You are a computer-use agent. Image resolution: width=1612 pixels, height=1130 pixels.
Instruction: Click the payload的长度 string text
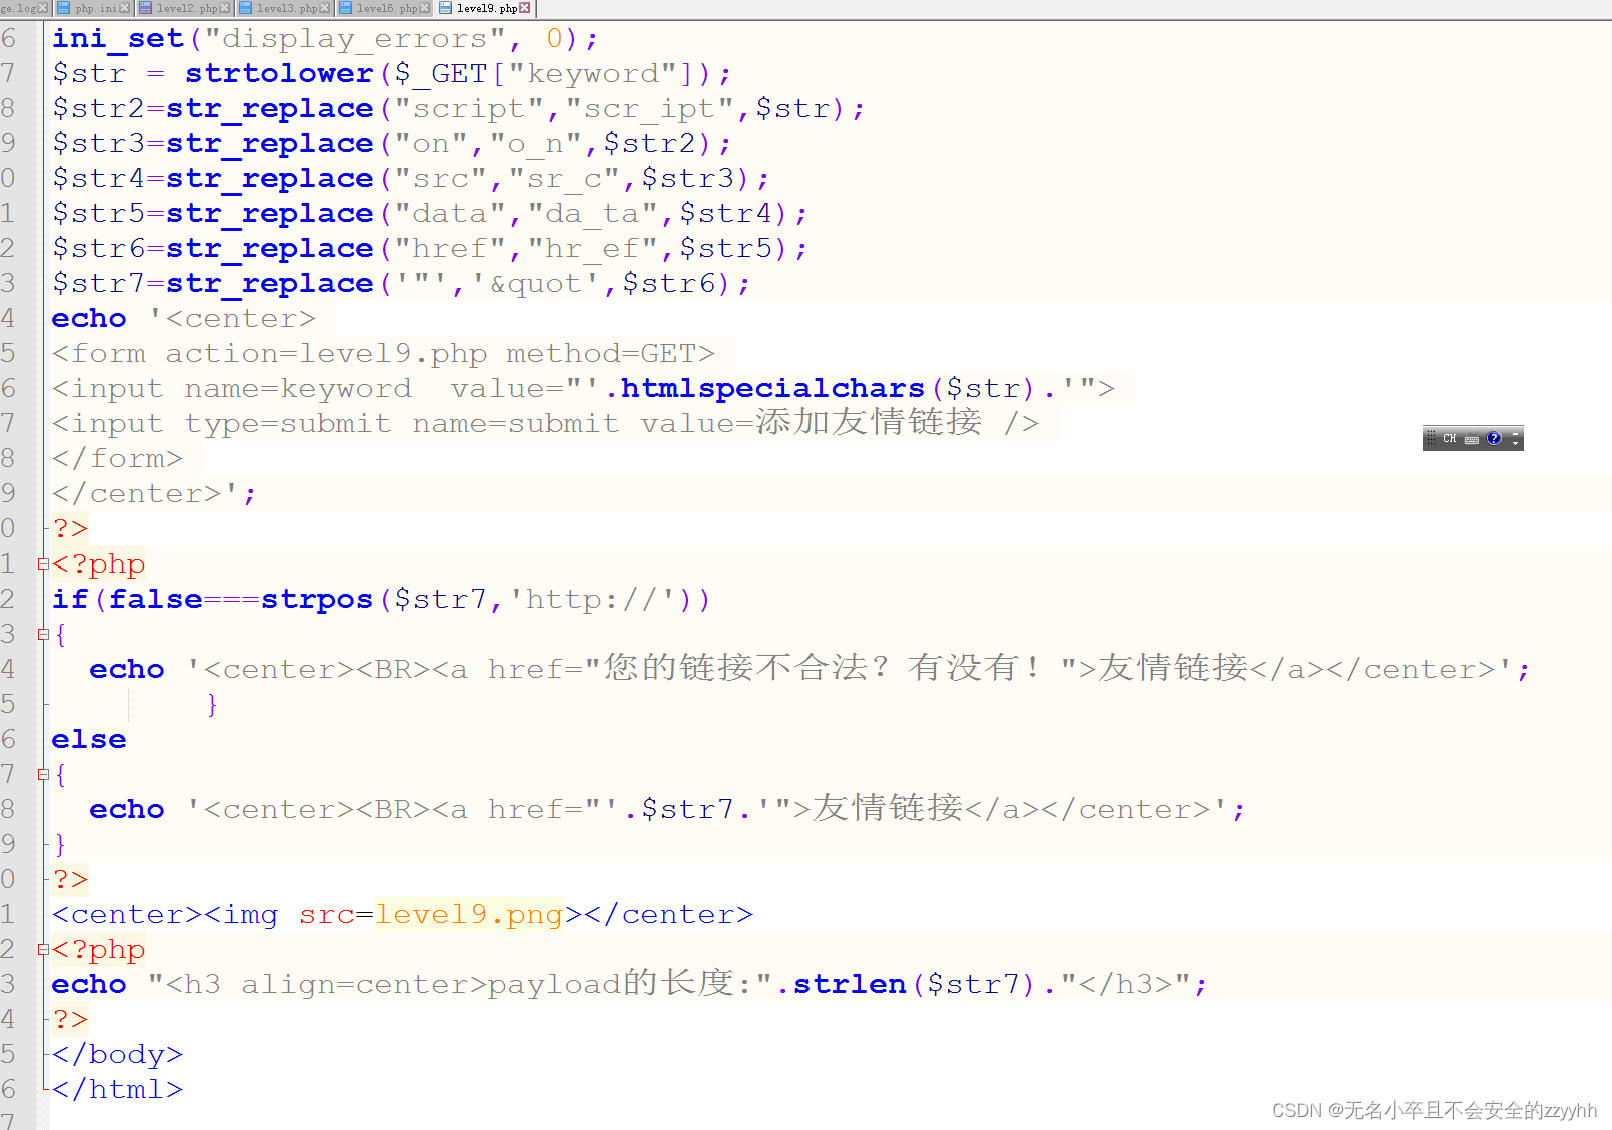click(x=611, y=983)
